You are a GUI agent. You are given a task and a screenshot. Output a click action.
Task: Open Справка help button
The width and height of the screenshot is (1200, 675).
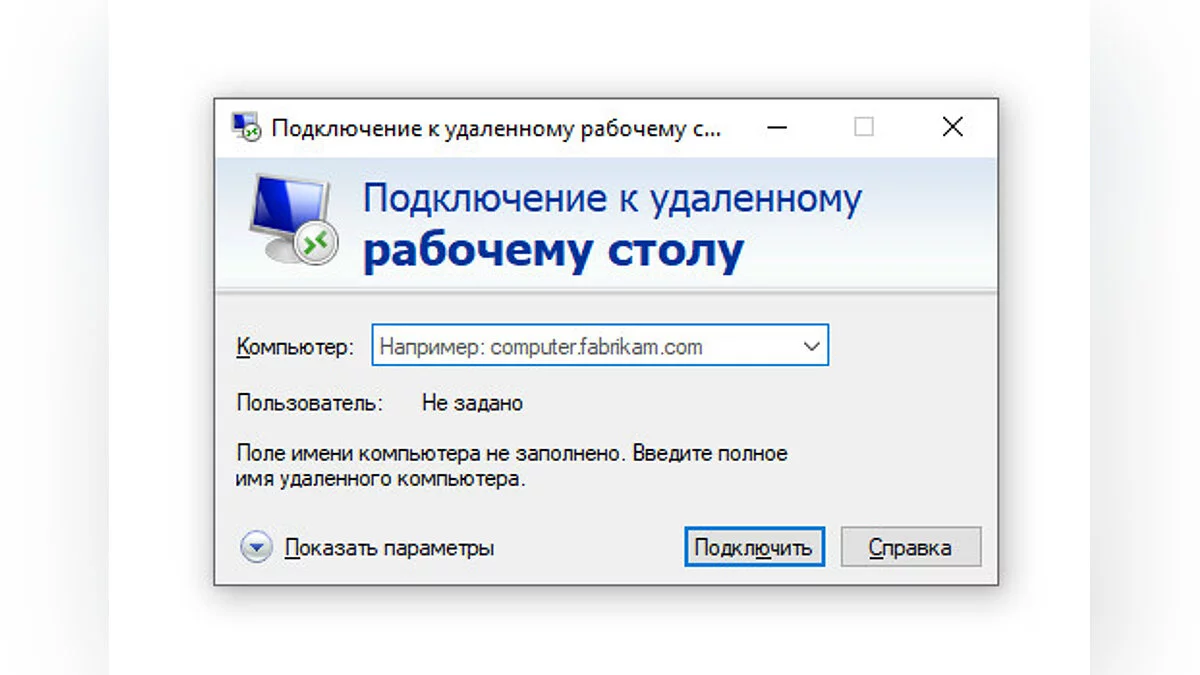pyautogui.click(x=910, y=547)
